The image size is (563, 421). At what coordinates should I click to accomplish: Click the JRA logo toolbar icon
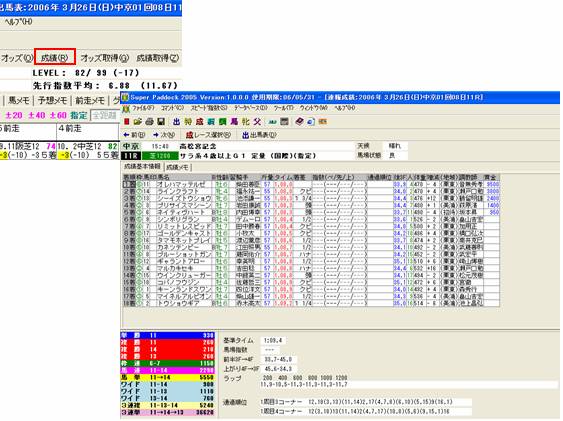(273, 122)
